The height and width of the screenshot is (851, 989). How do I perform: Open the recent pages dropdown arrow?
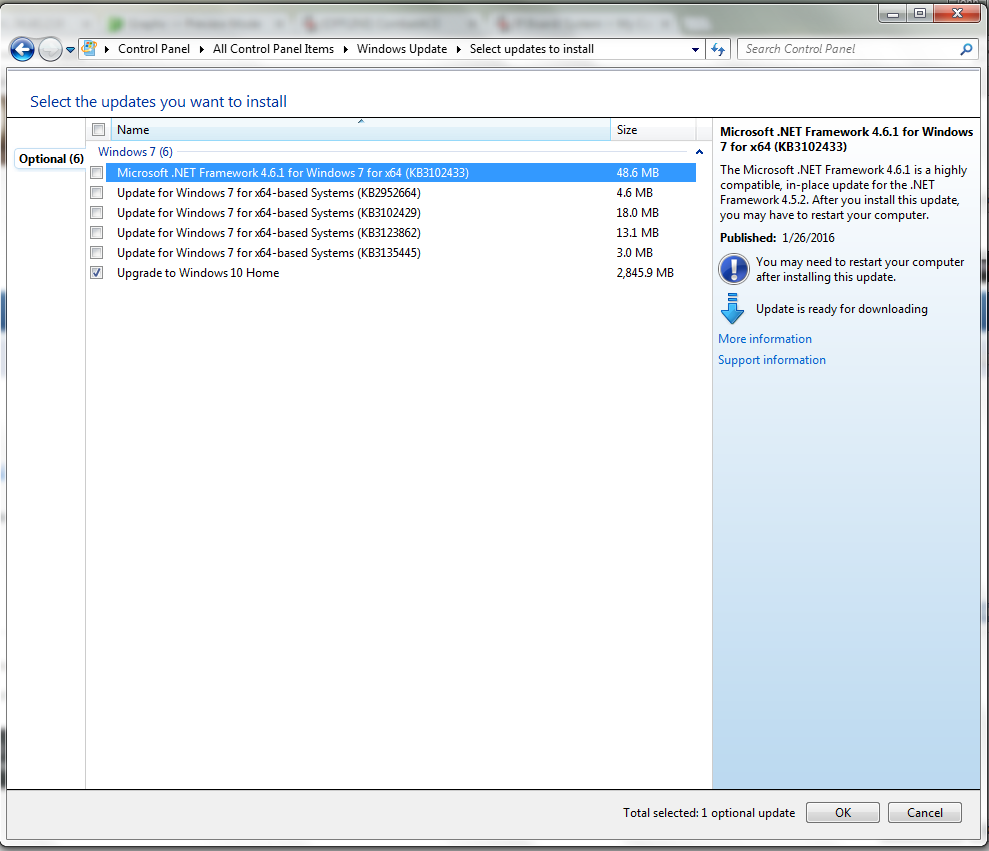pyautogui.click(x=70, y=49)
